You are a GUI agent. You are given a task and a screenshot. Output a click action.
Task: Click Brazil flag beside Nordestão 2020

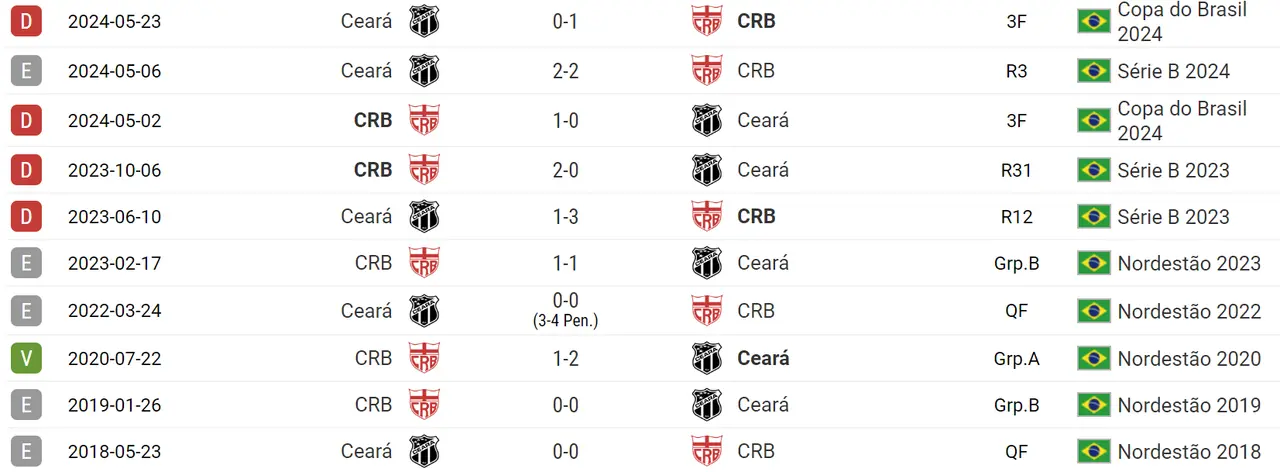[x=1094, y=358]
